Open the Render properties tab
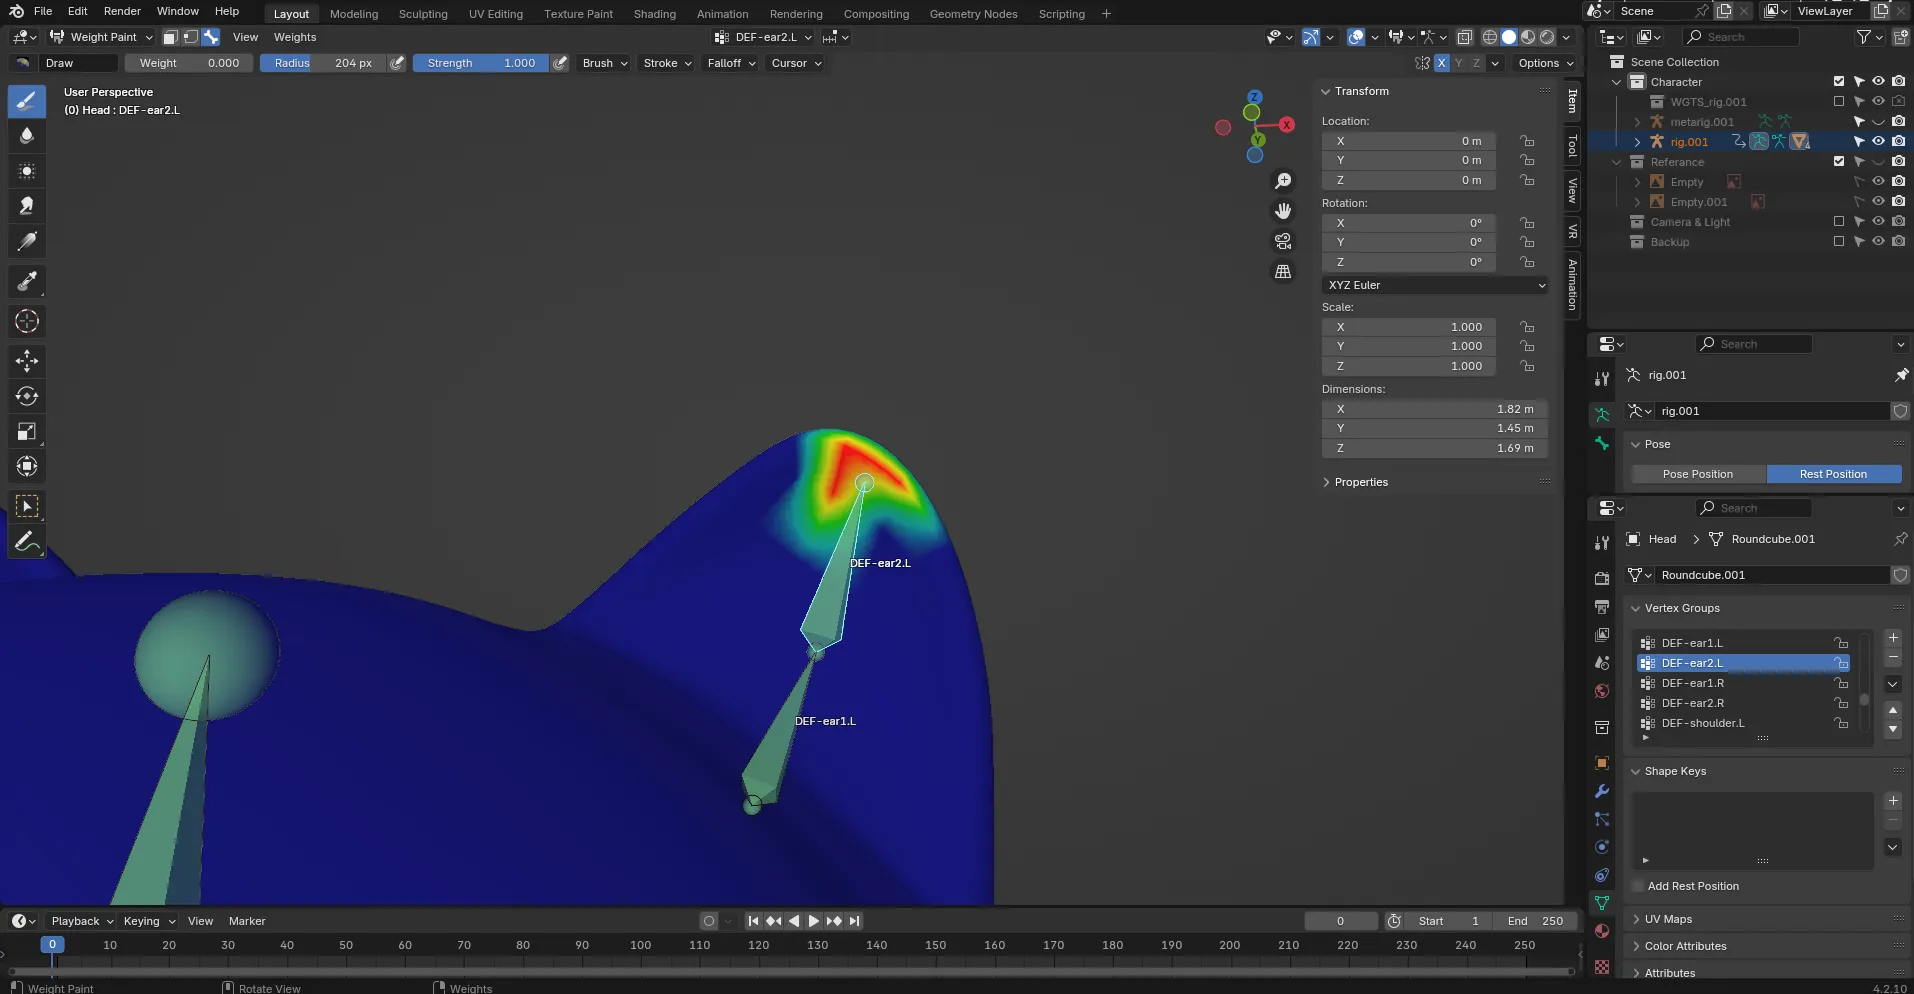1914x994 pixels. (x=1602, y=579)
